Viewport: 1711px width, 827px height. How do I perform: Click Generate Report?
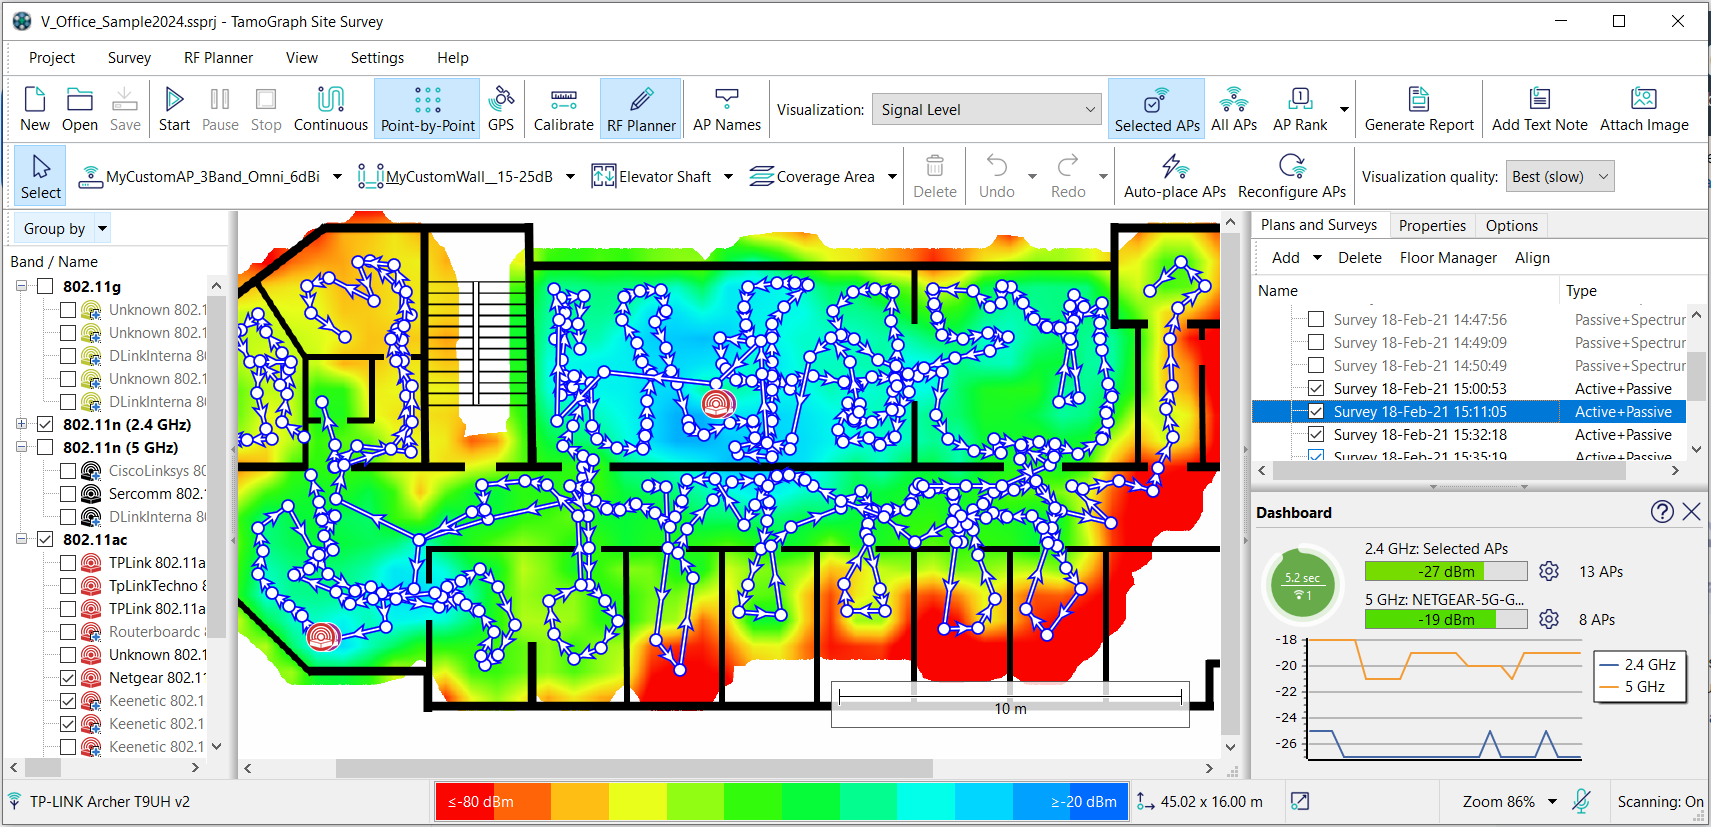[1419, 108]
